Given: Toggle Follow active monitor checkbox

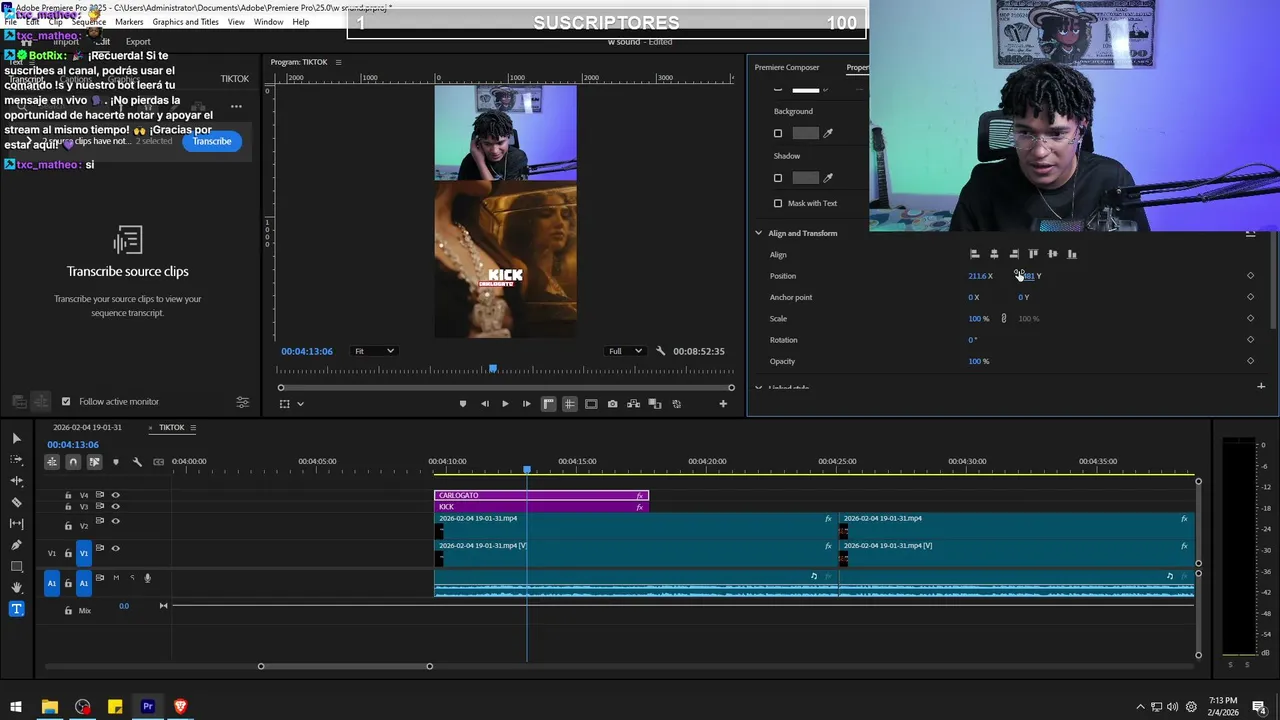Looking at the screenshot, I should 66,401.
